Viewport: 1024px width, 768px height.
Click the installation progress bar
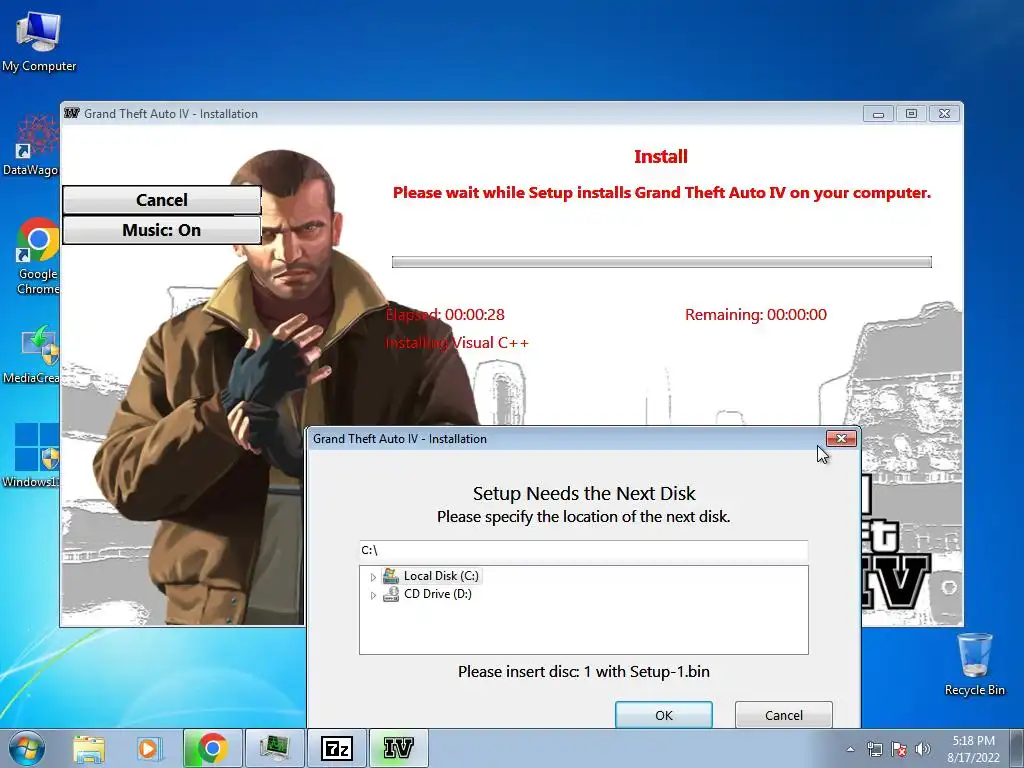tap(662, 262)
